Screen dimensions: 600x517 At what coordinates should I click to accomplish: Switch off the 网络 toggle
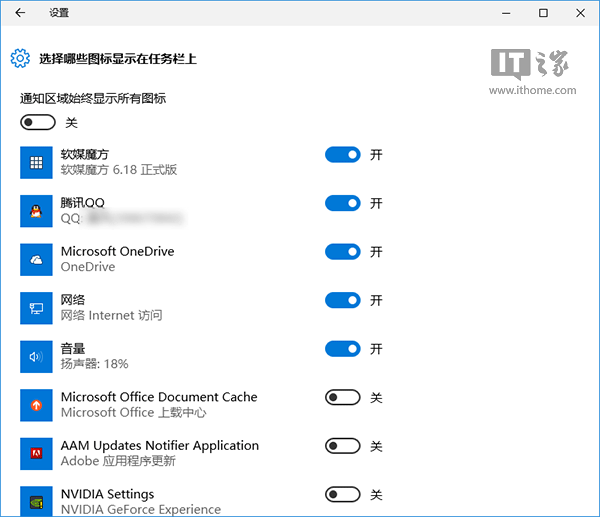coord(342,300)
